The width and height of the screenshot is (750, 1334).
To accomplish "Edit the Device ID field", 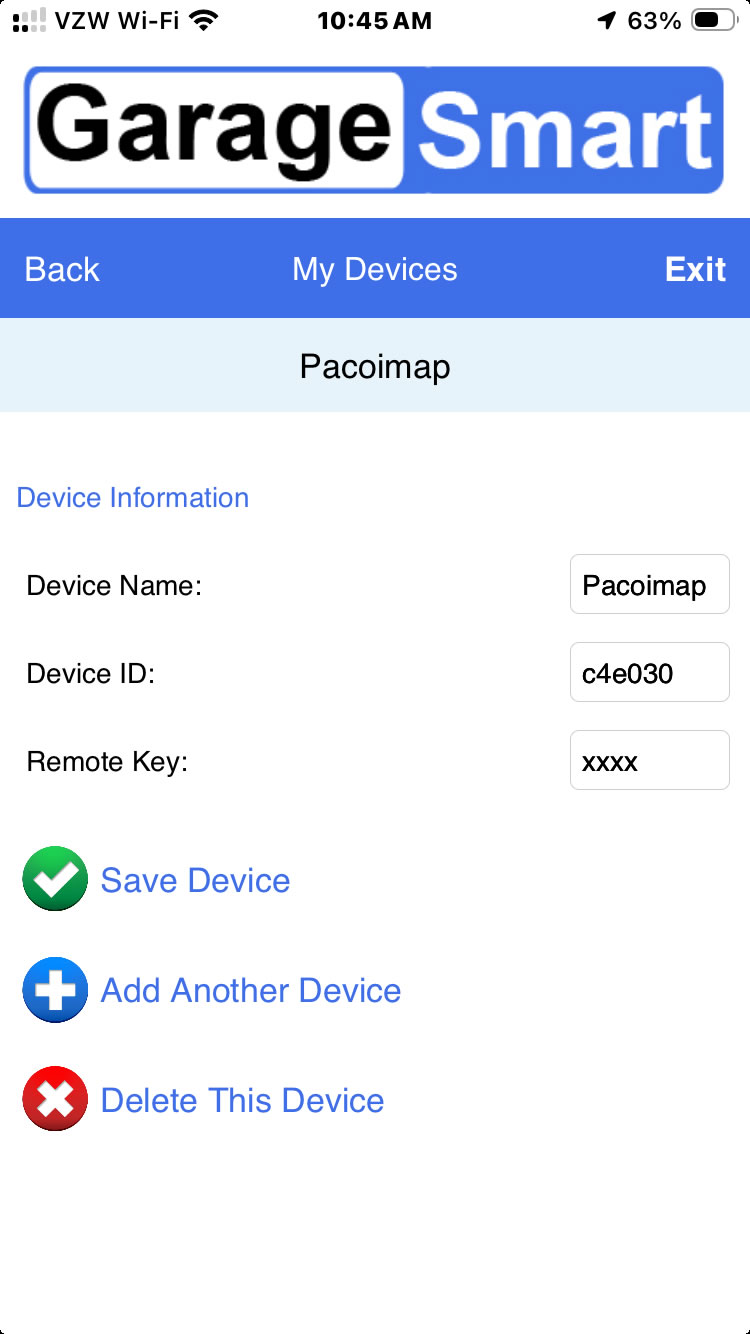I will point(649,673).
